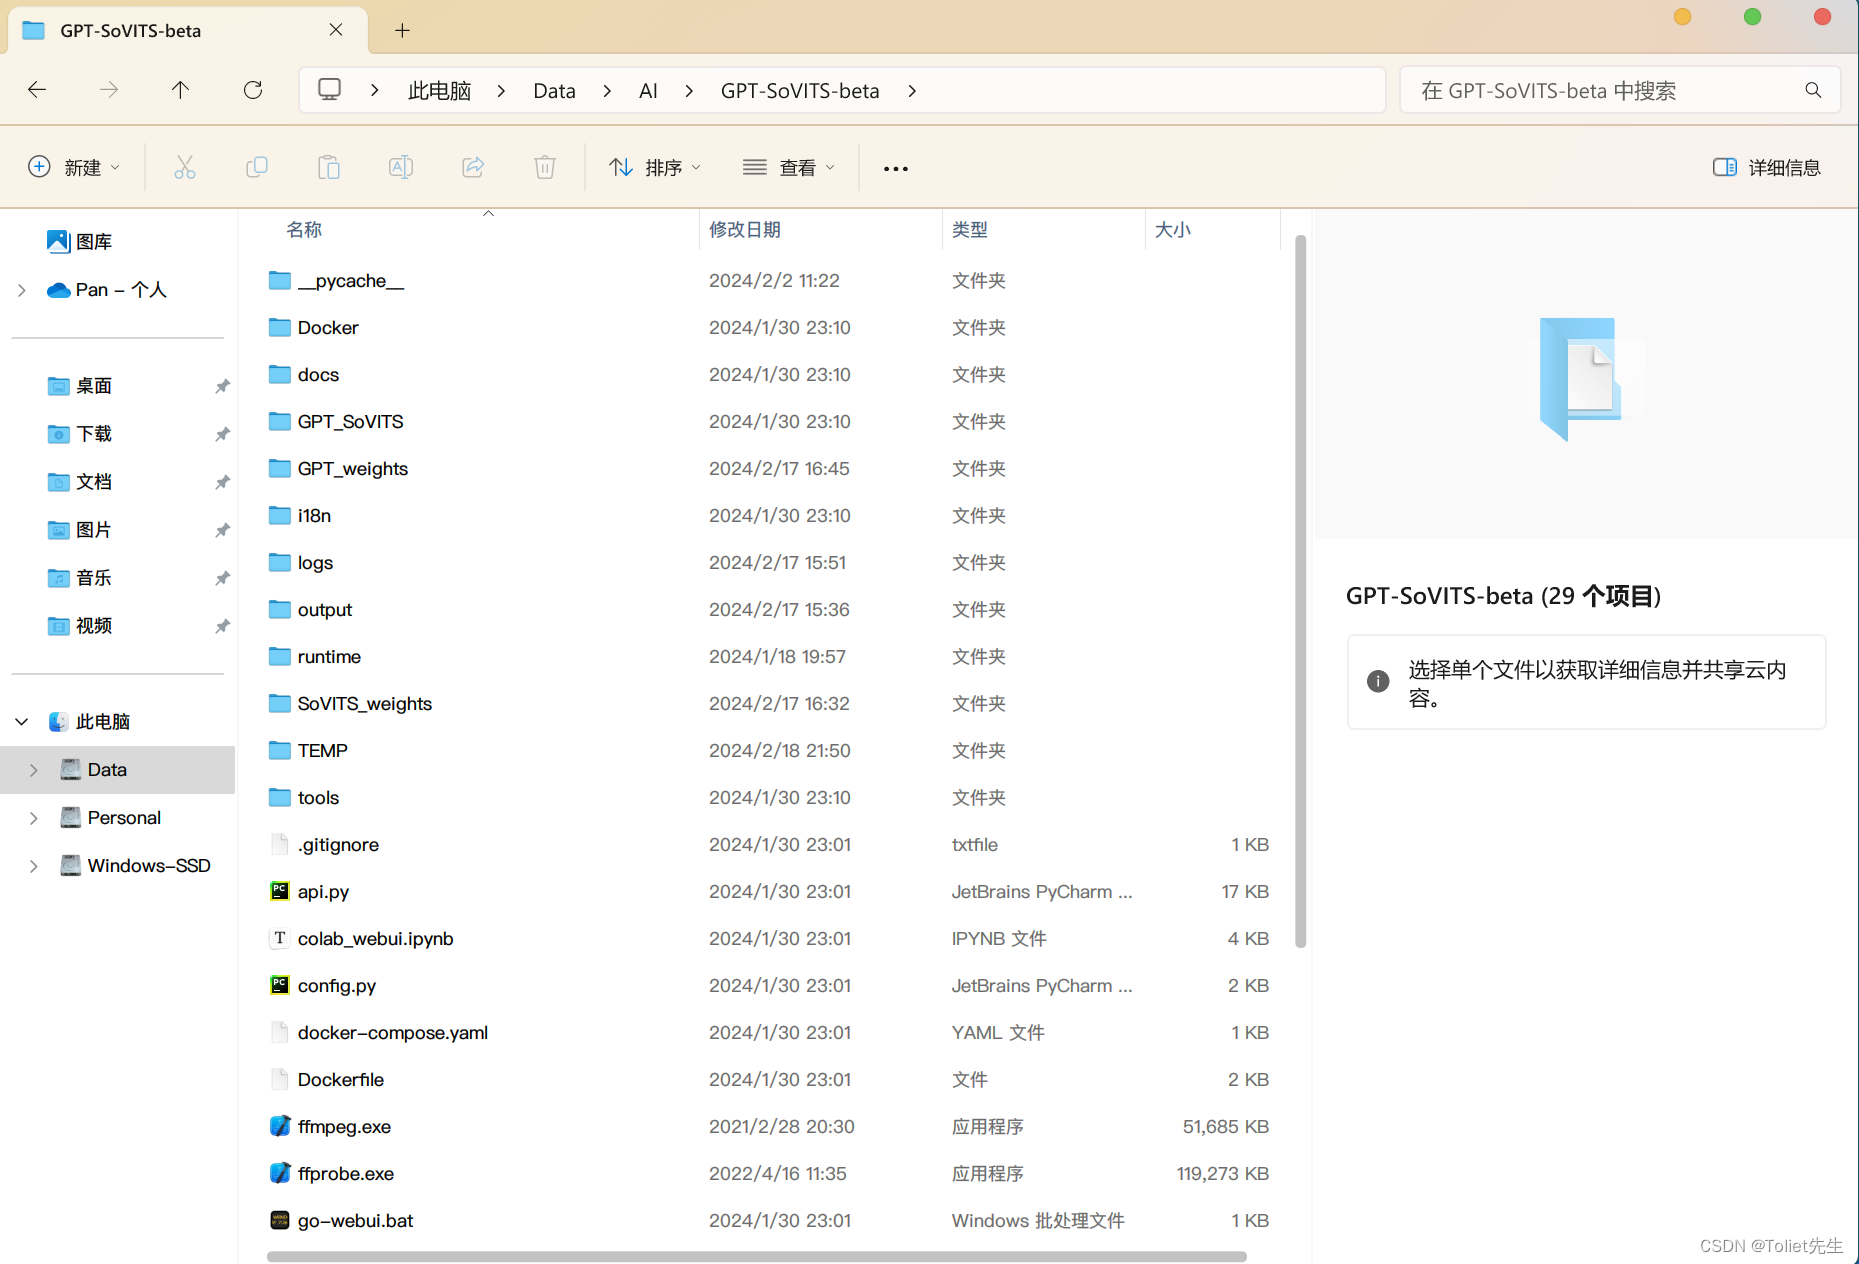Click the computer icon in address bar
The height and width of the screenshot is (1264, 1859).
point(329,90)
